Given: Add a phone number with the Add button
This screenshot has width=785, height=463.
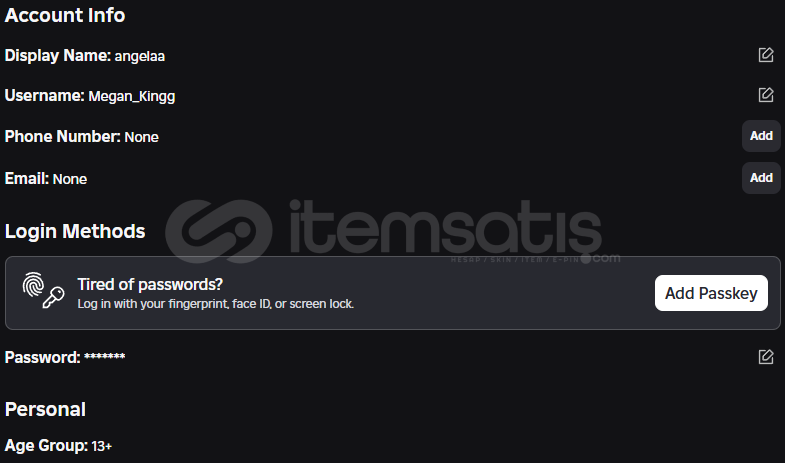Looking at the screenshot, I should (x=761, y=136).
